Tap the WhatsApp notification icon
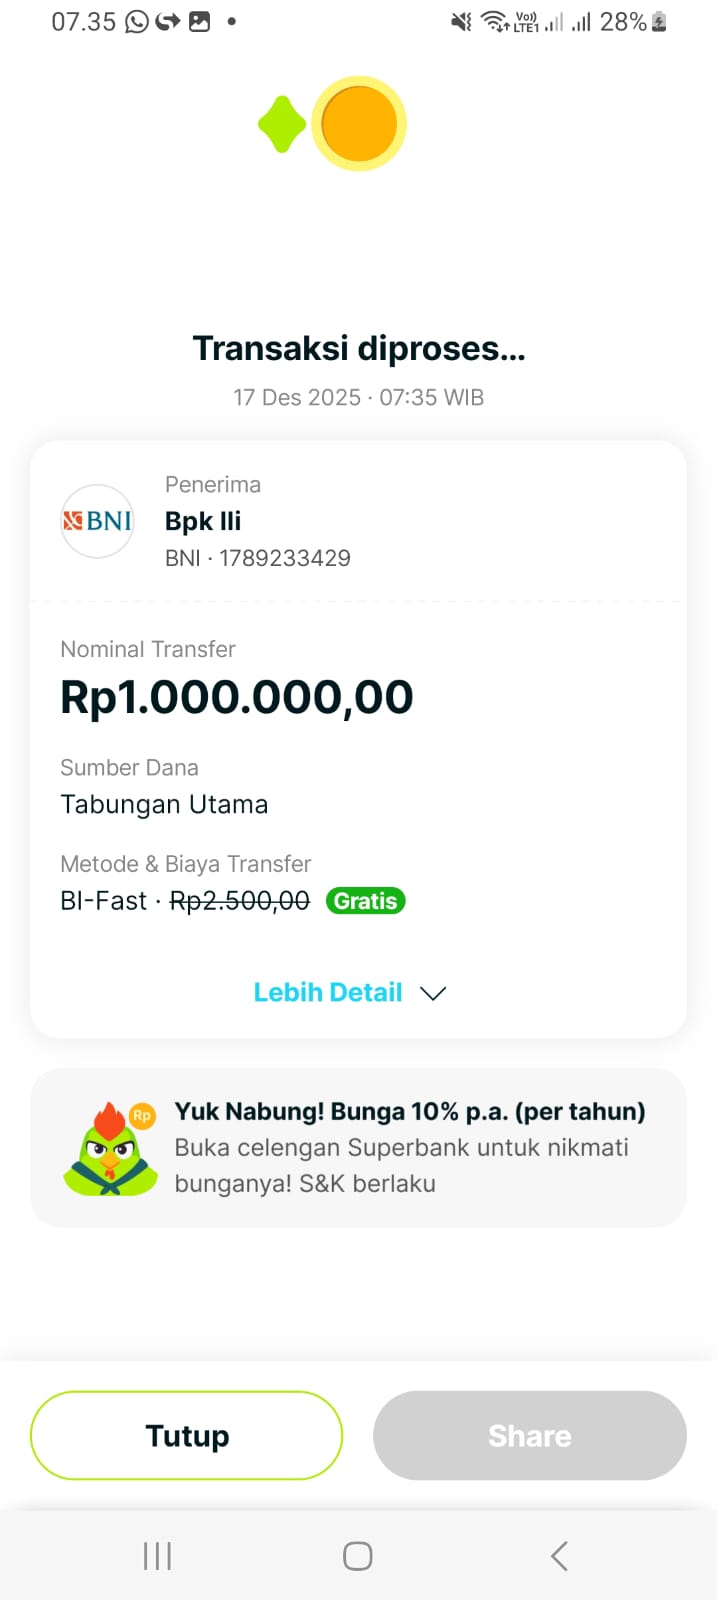 tap(136, 22)
